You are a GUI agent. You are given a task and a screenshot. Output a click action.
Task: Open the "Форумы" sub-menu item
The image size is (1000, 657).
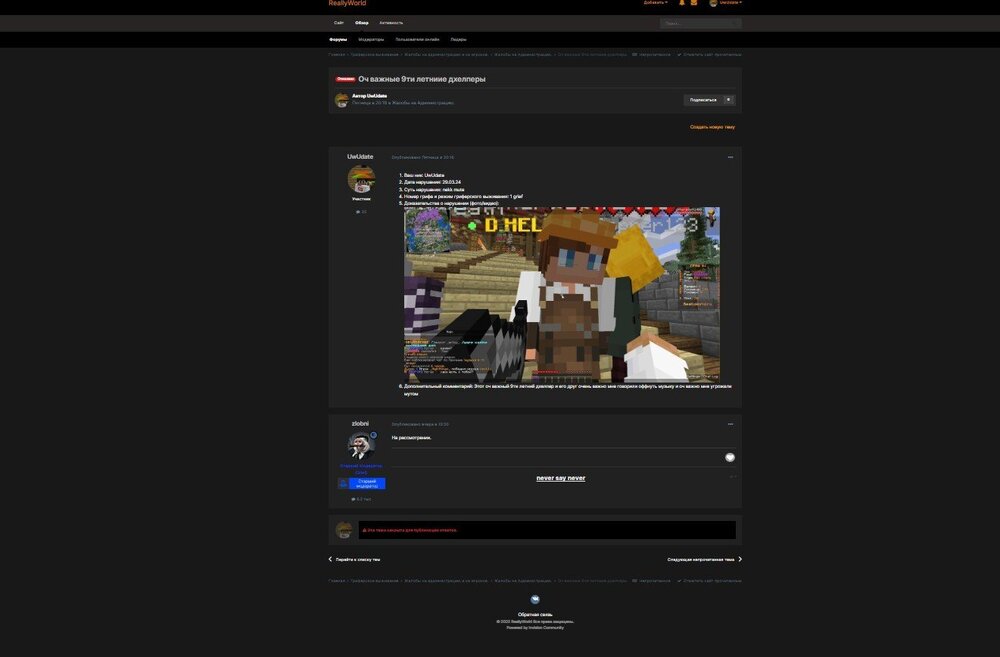coord(338,40)
